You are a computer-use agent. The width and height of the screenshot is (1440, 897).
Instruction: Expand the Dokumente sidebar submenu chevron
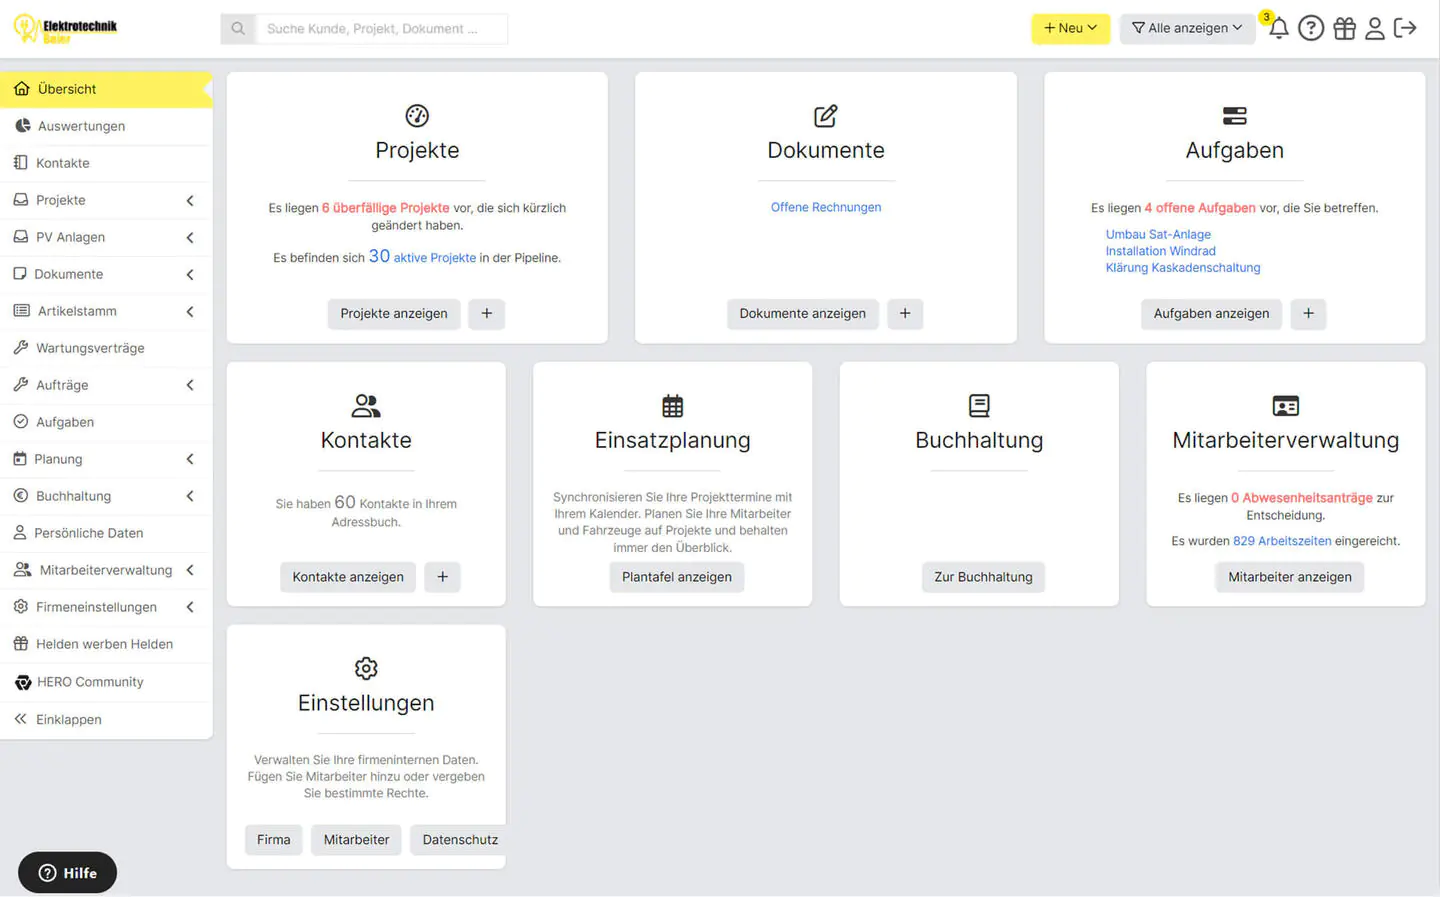click(x=190, y=274)
